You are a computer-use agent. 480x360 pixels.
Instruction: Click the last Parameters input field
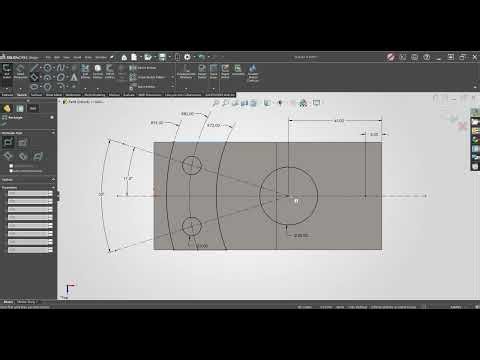[30, 250]
